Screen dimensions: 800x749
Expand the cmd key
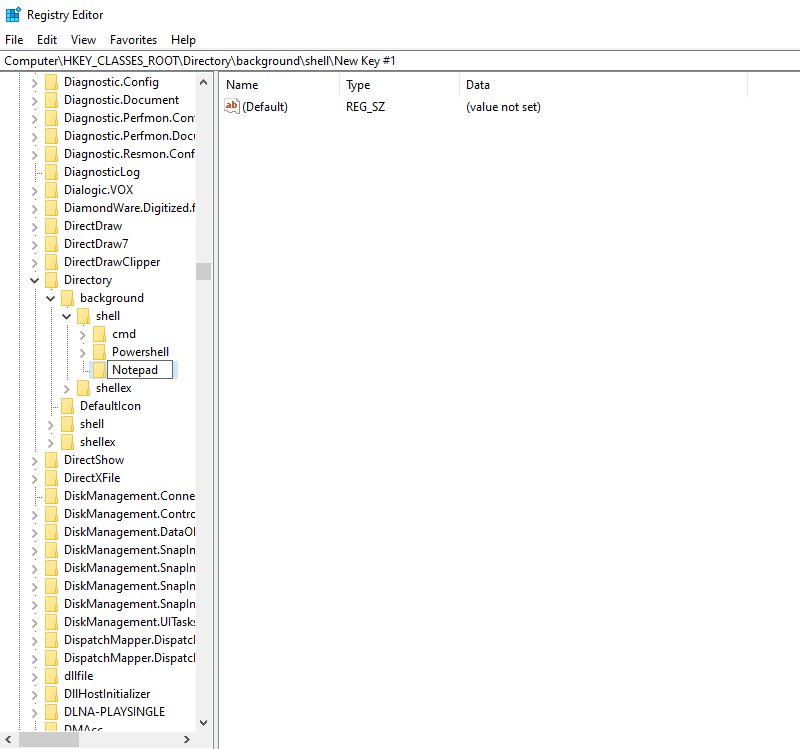[82, 333]
